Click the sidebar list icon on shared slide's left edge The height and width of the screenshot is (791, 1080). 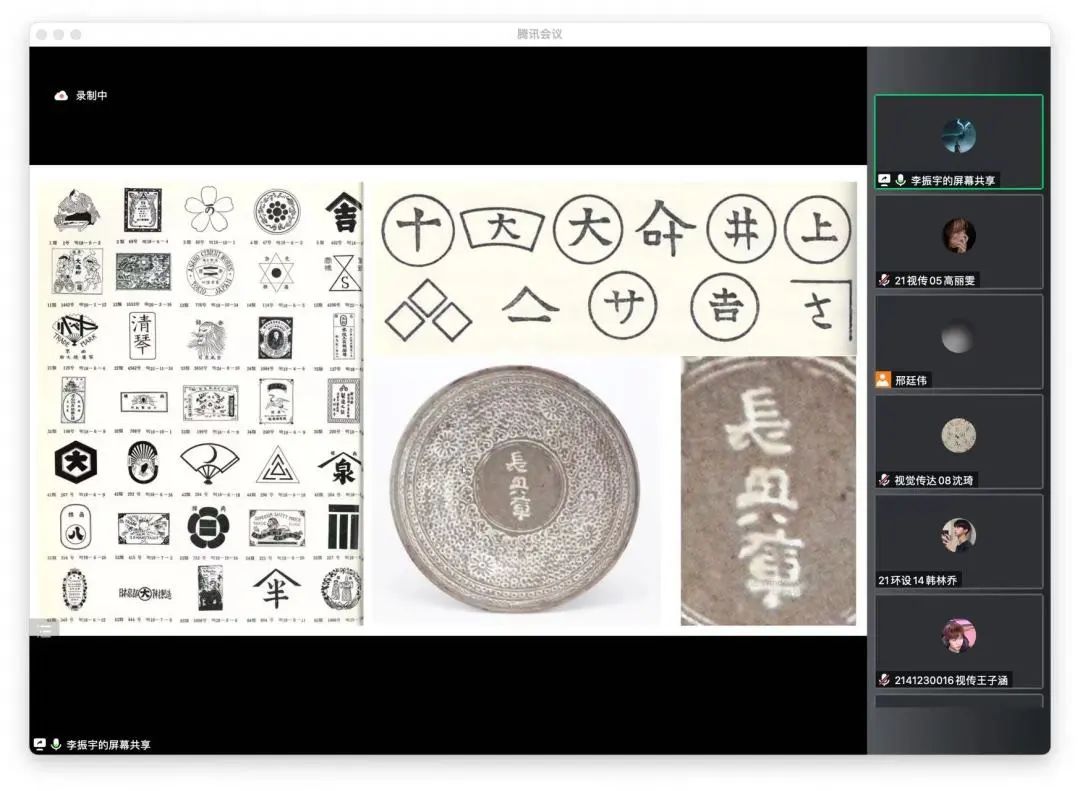(x=44, y=630)
